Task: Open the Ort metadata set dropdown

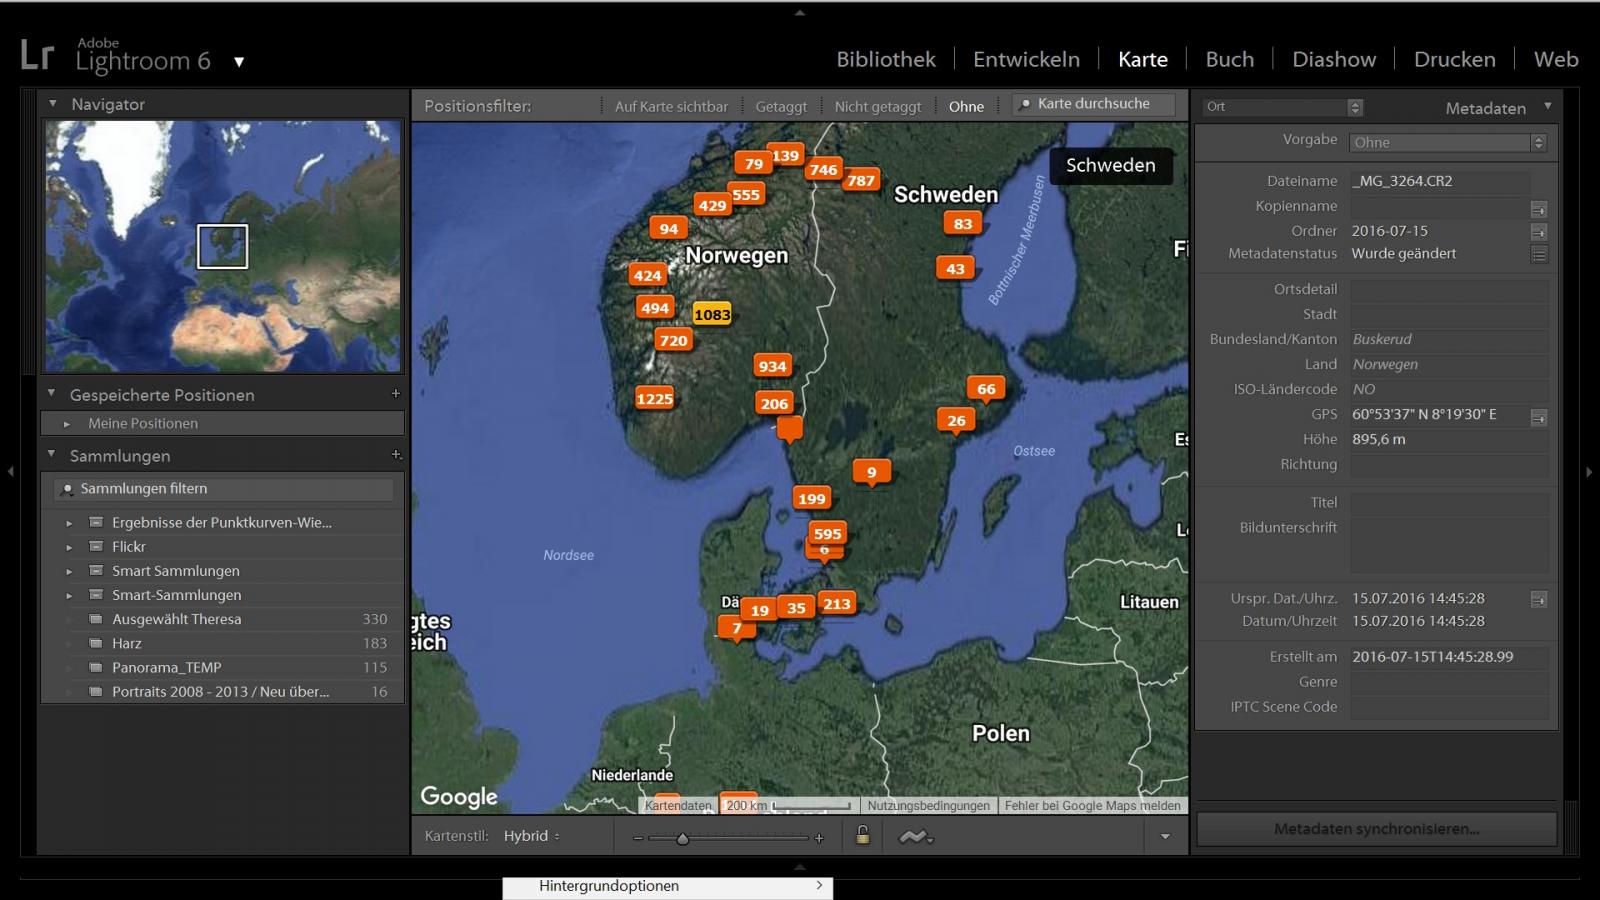Action: click(1283, 107)
